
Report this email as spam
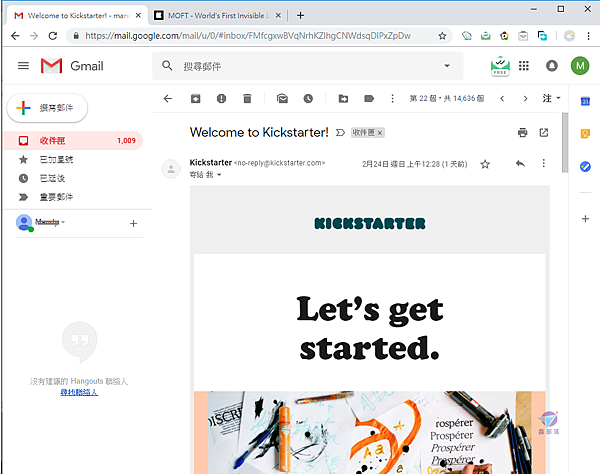[x=221, y=99]
